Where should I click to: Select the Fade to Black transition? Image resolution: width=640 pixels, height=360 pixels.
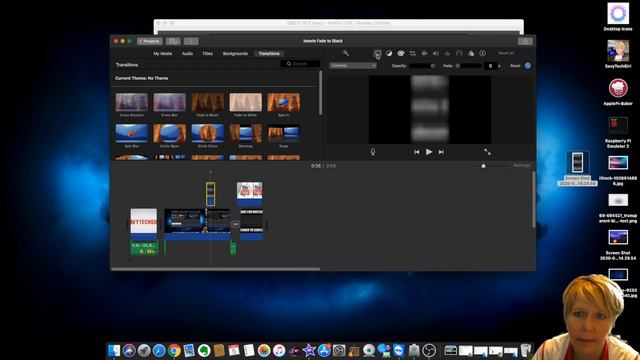(207, 102)
